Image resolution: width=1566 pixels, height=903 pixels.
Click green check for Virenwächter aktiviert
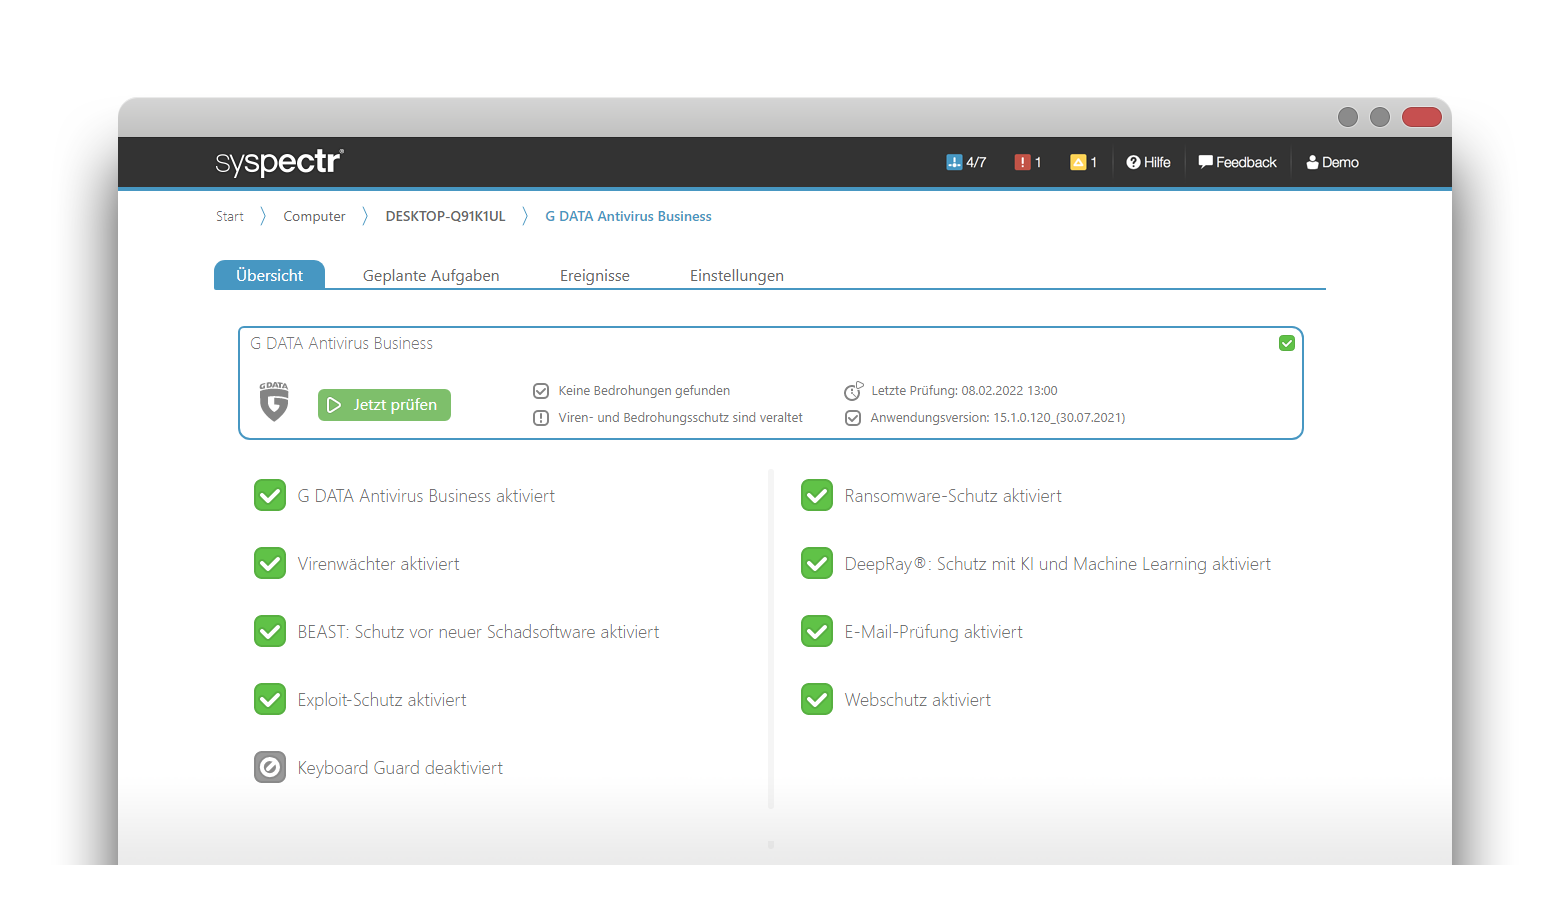click(270, 564)
